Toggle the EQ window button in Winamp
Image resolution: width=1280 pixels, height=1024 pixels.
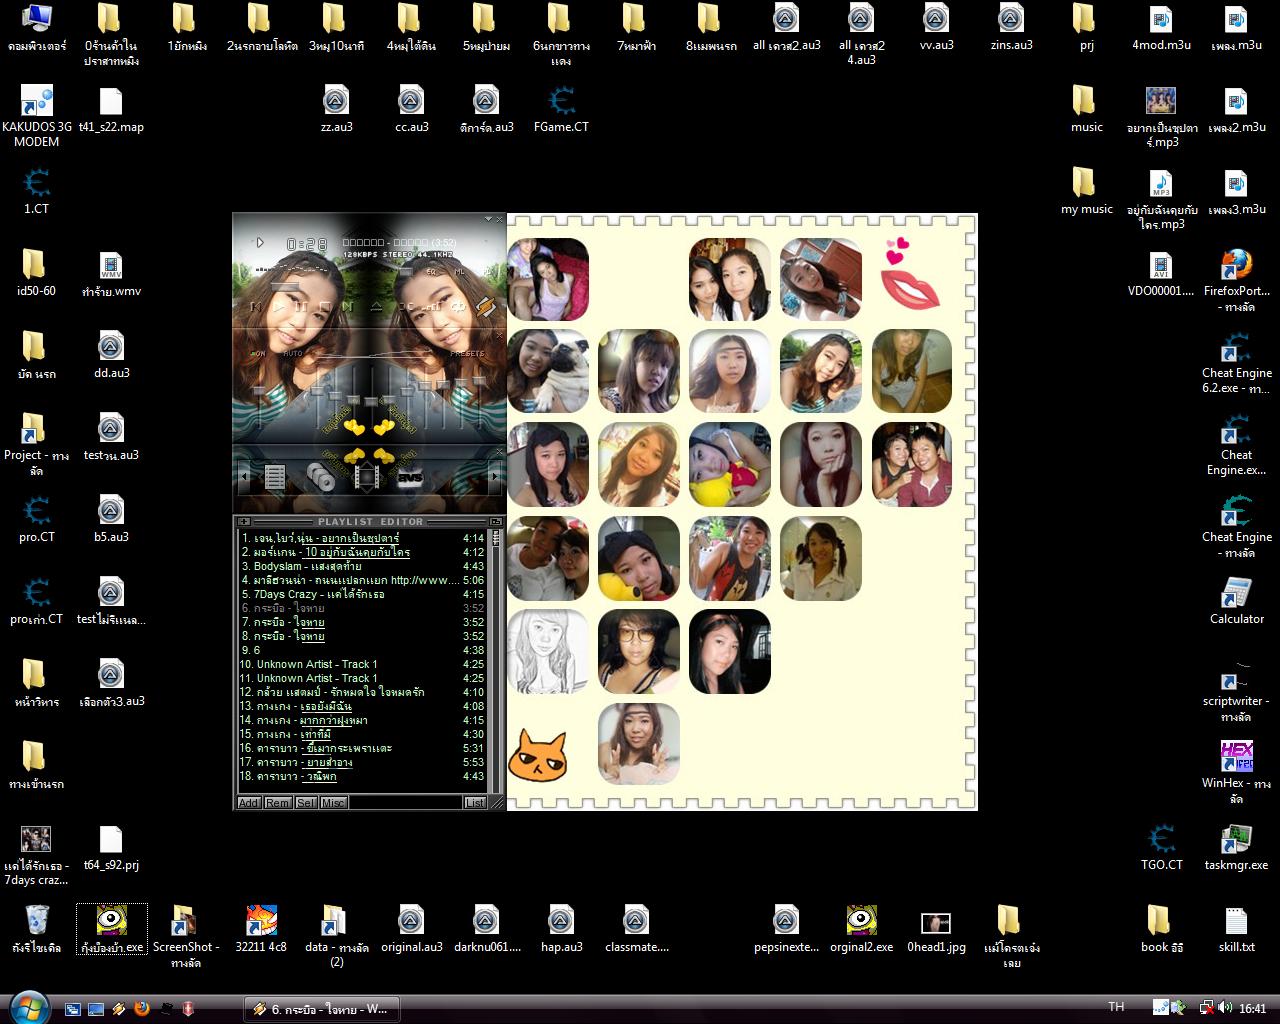point(431,271)
